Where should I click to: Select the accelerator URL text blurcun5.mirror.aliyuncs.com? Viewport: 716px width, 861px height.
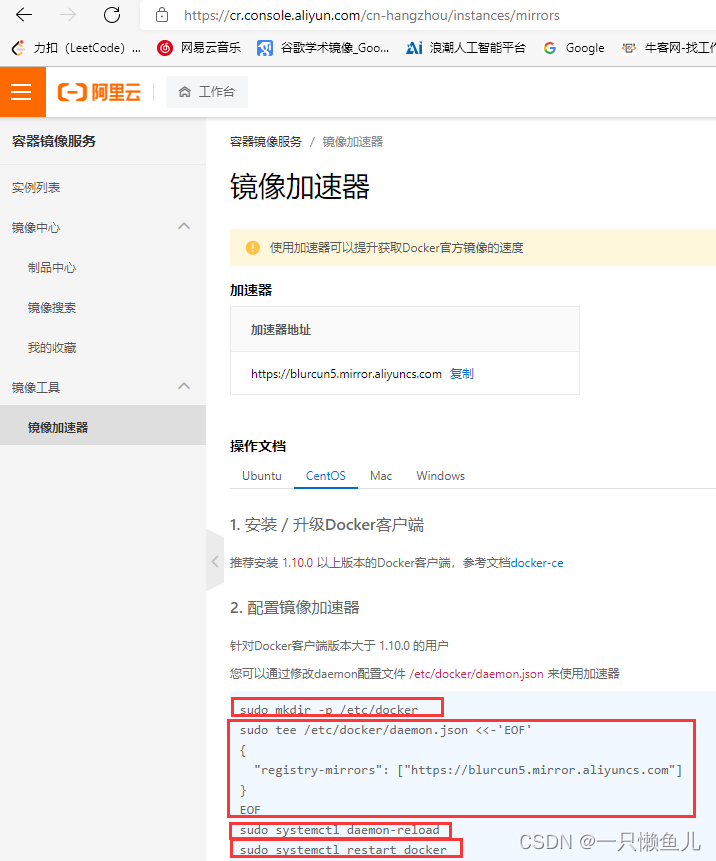coord(346,374)
